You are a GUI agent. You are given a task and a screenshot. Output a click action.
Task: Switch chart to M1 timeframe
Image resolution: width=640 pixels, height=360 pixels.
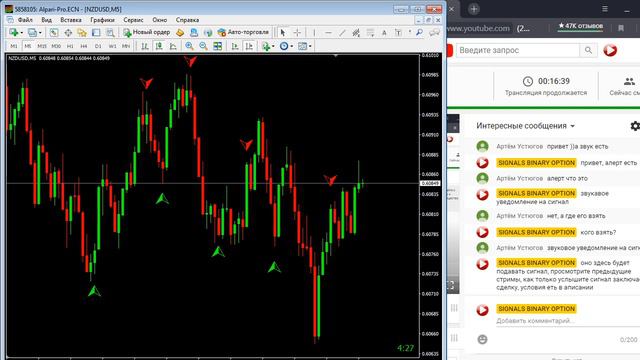tap(13, 46)
